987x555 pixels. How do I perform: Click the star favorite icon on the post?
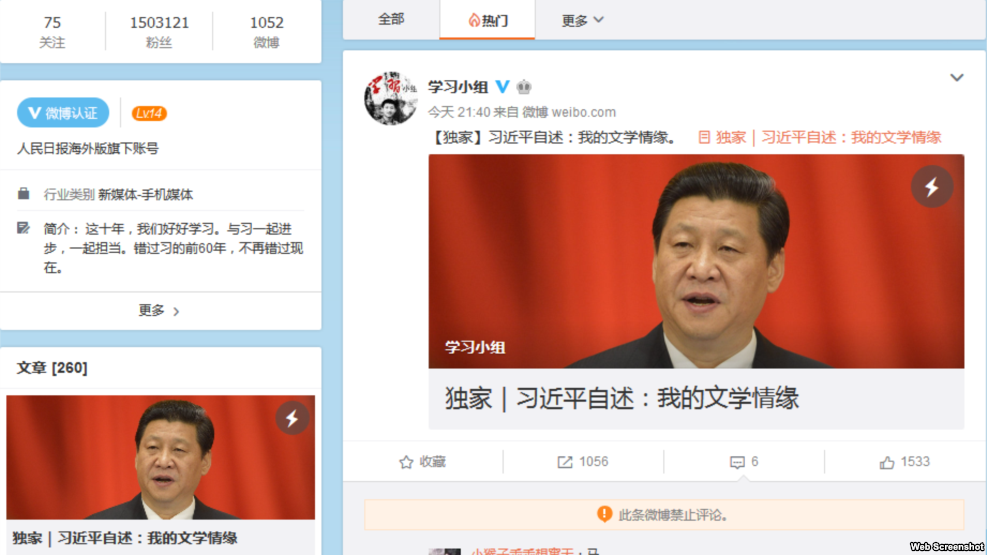[406, 462]
